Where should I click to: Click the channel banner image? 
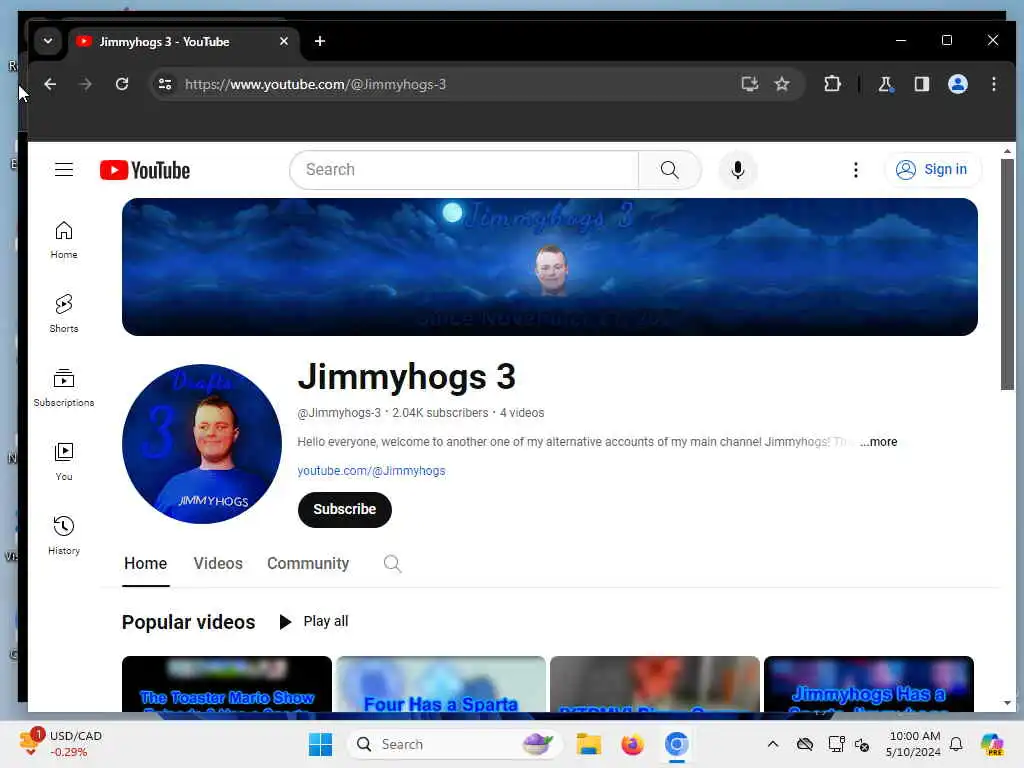tap(550, 267)
